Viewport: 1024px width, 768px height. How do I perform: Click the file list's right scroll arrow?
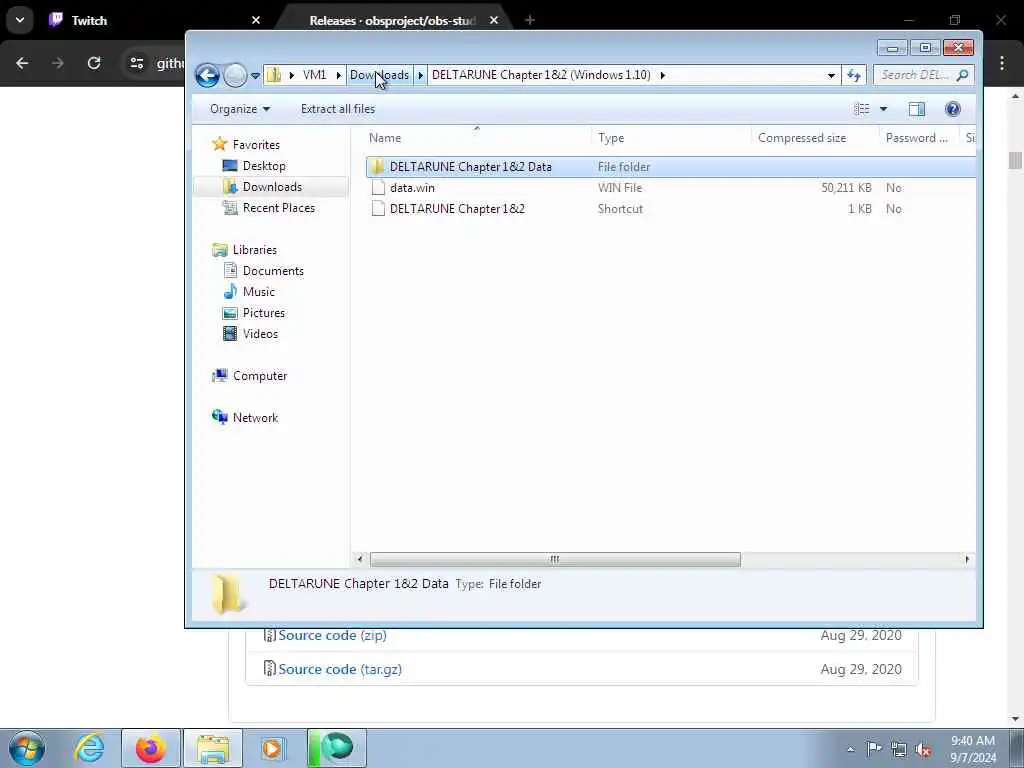967,559
